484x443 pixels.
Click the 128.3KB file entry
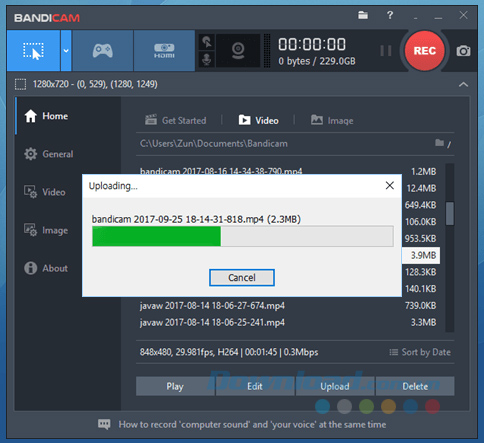[421, 272]
